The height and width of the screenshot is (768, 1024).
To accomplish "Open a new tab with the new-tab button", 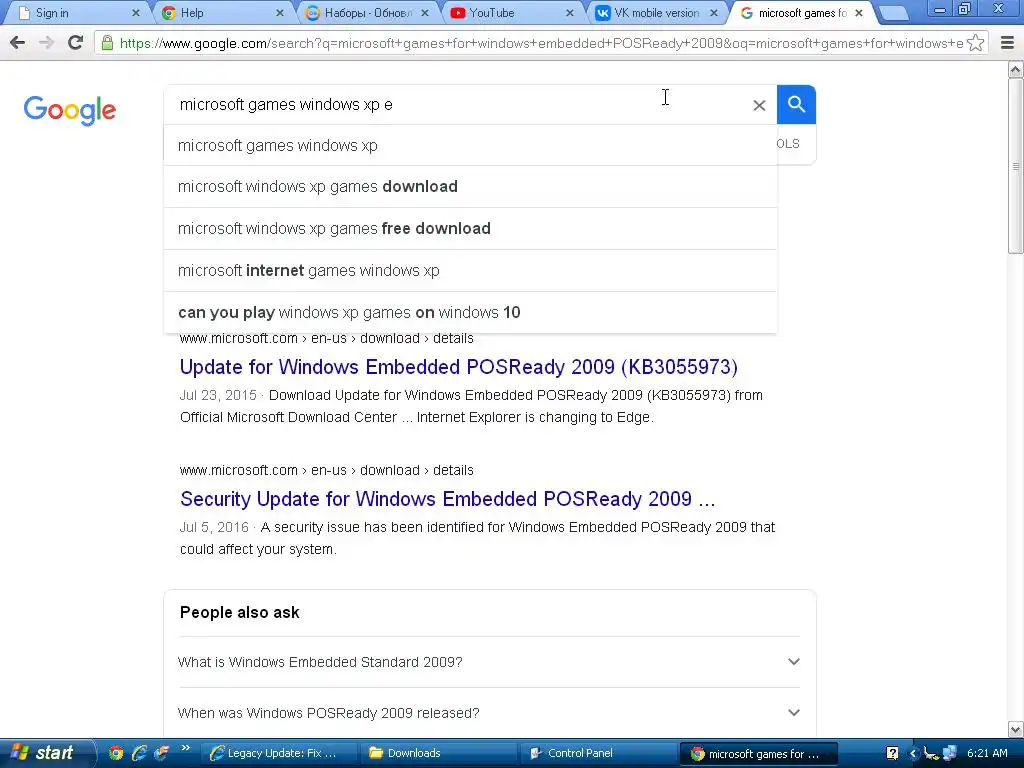I will pos(894,13).
